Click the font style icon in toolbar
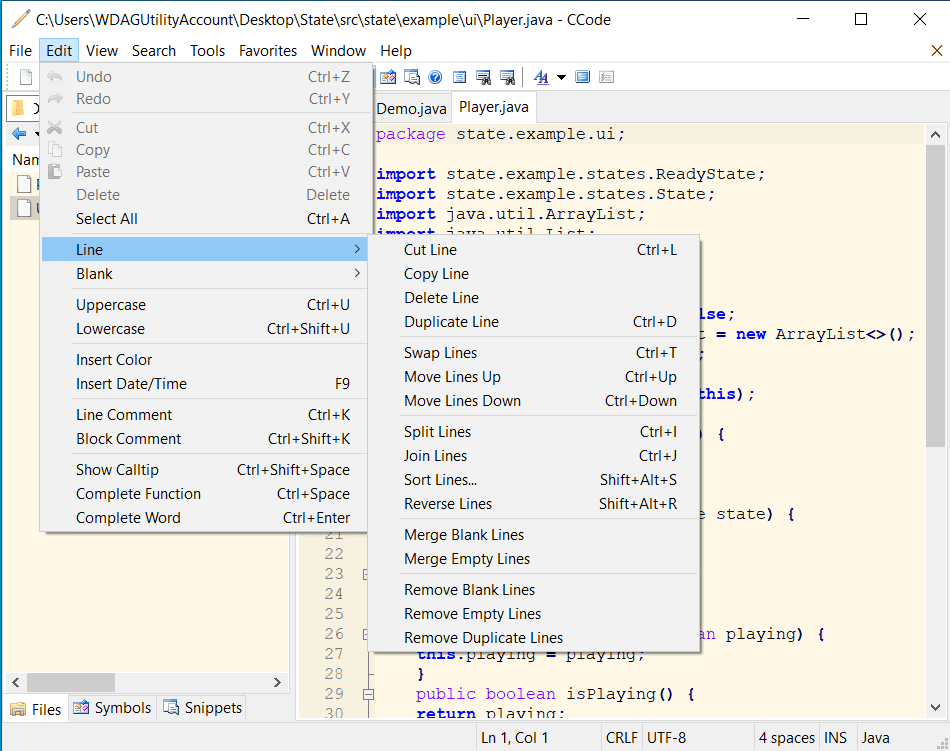Image resolution: width=950 pixels, height=751 pixels. point(540,77)
